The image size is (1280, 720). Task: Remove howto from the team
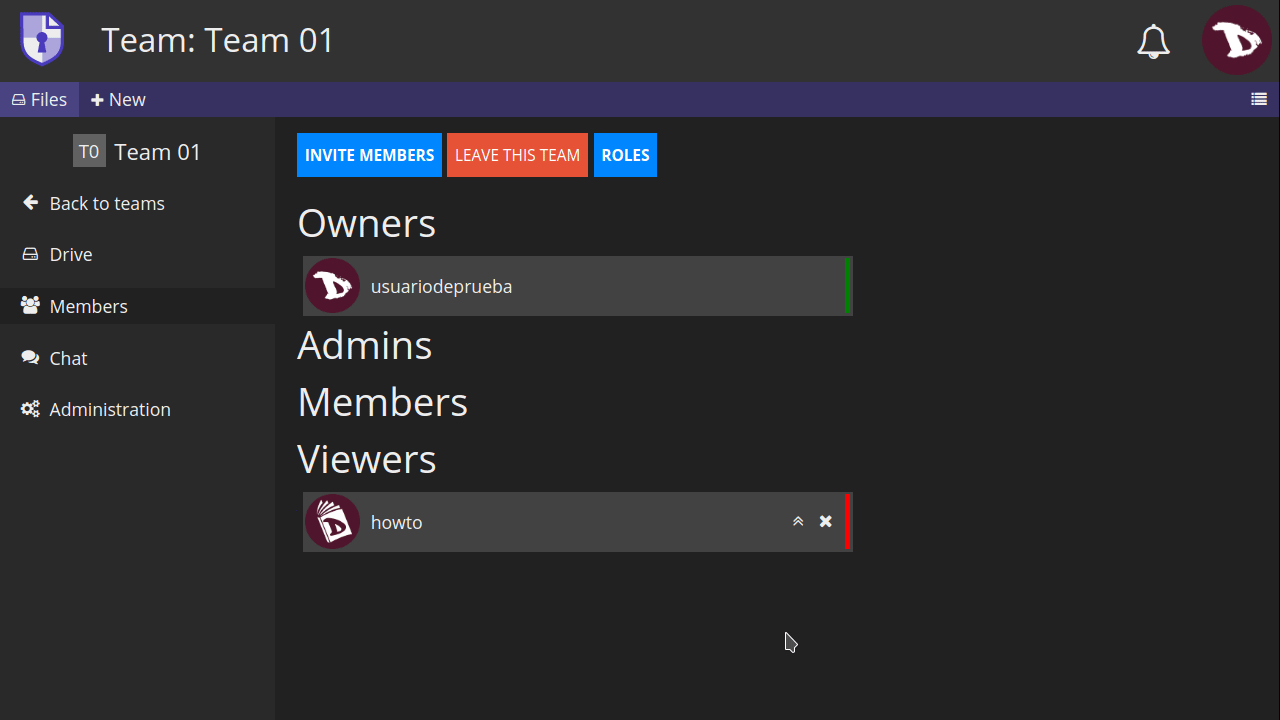(826, 521)
